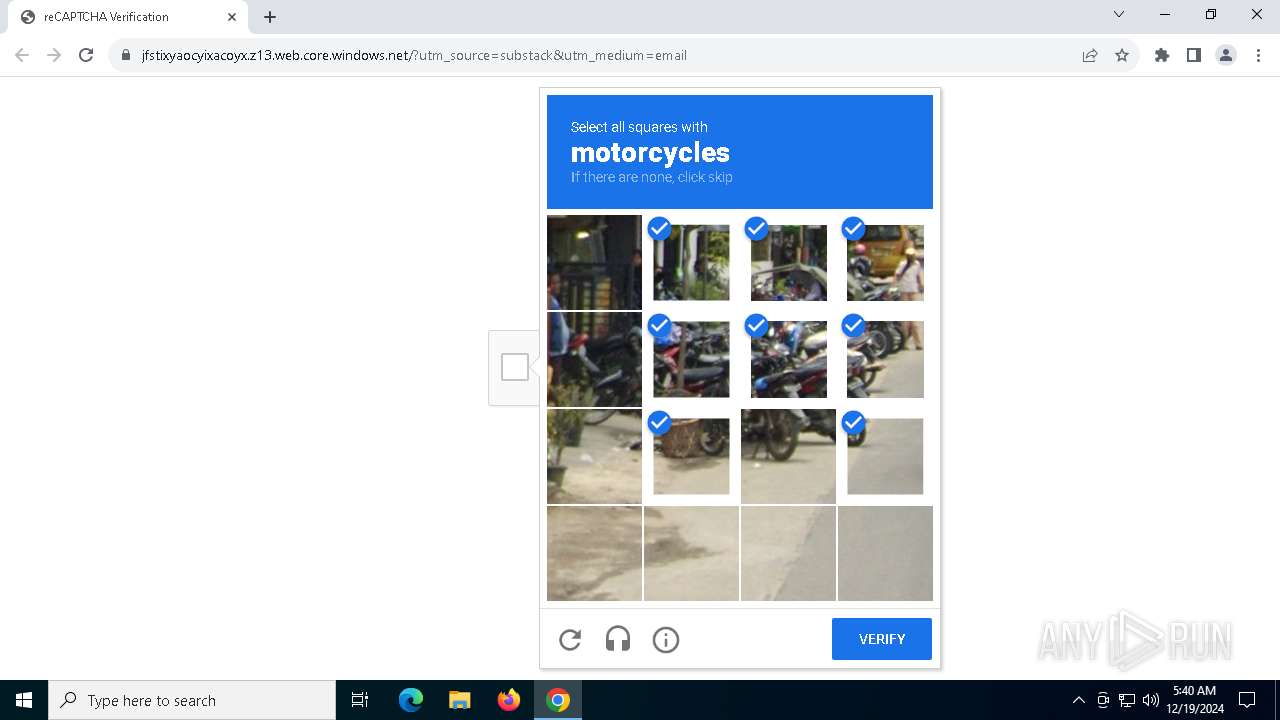Deselect the first-row, fourth-column tile with yellow car

pyautogui.click(x=885, y=262)
